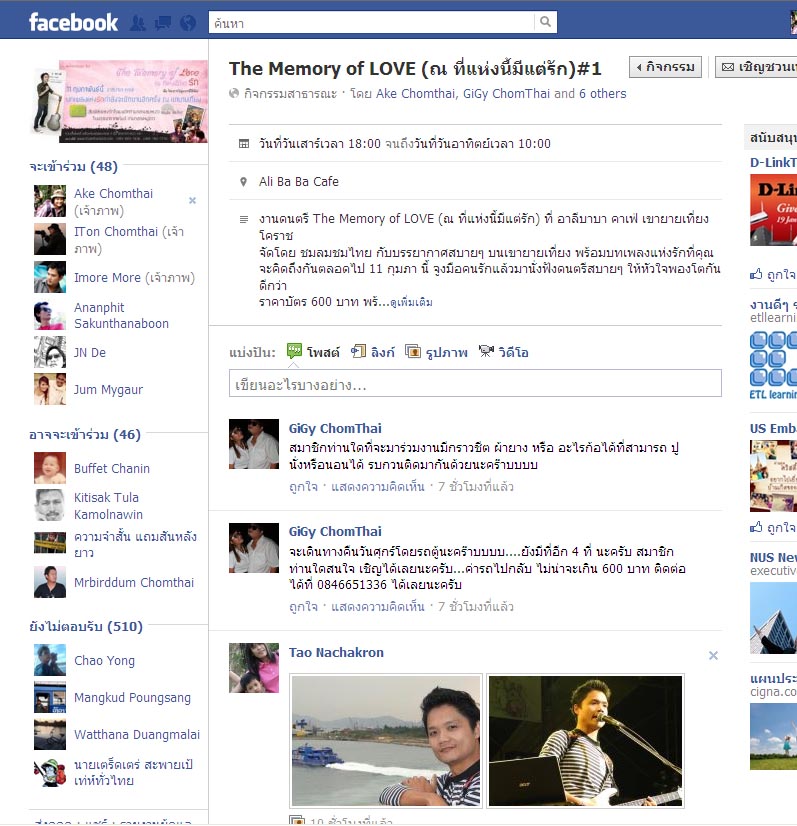This screenshot has width=797, height=826.
Task: Select the รูปภาพ share tab
Action: coord(446,352)
